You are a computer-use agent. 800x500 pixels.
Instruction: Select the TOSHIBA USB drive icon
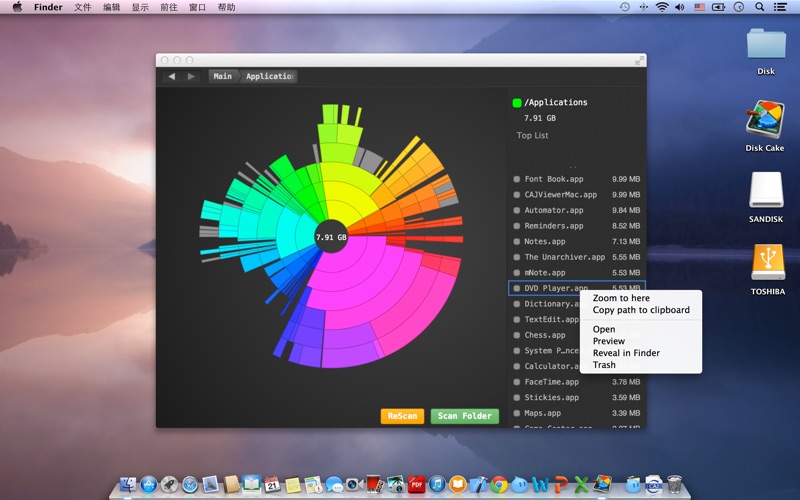767,263
